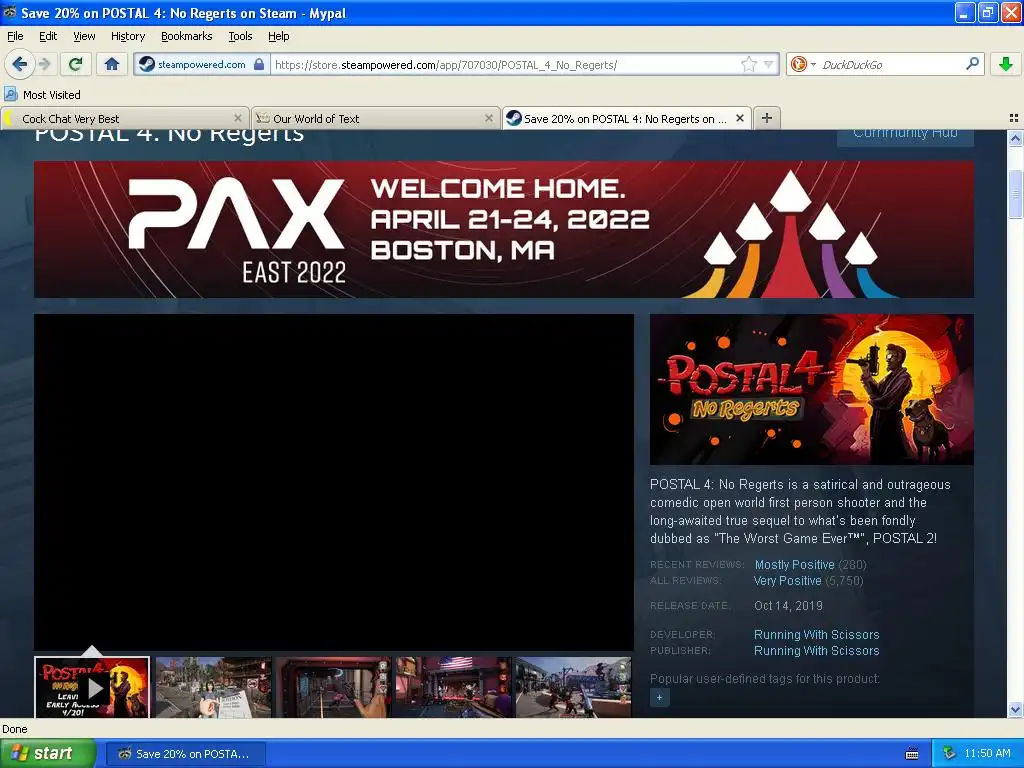Click the vertical scrollbar thumb
Viewport: 1024px width, 768px height.
click(1015, 194)
